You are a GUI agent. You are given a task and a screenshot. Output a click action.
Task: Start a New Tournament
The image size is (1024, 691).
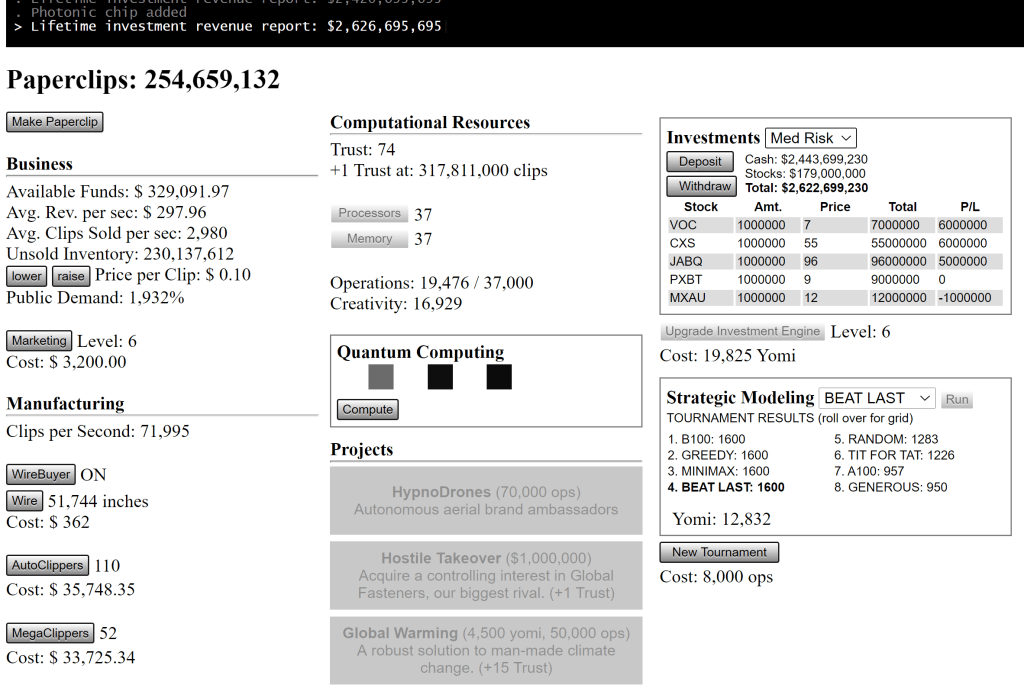pos(719,552)
